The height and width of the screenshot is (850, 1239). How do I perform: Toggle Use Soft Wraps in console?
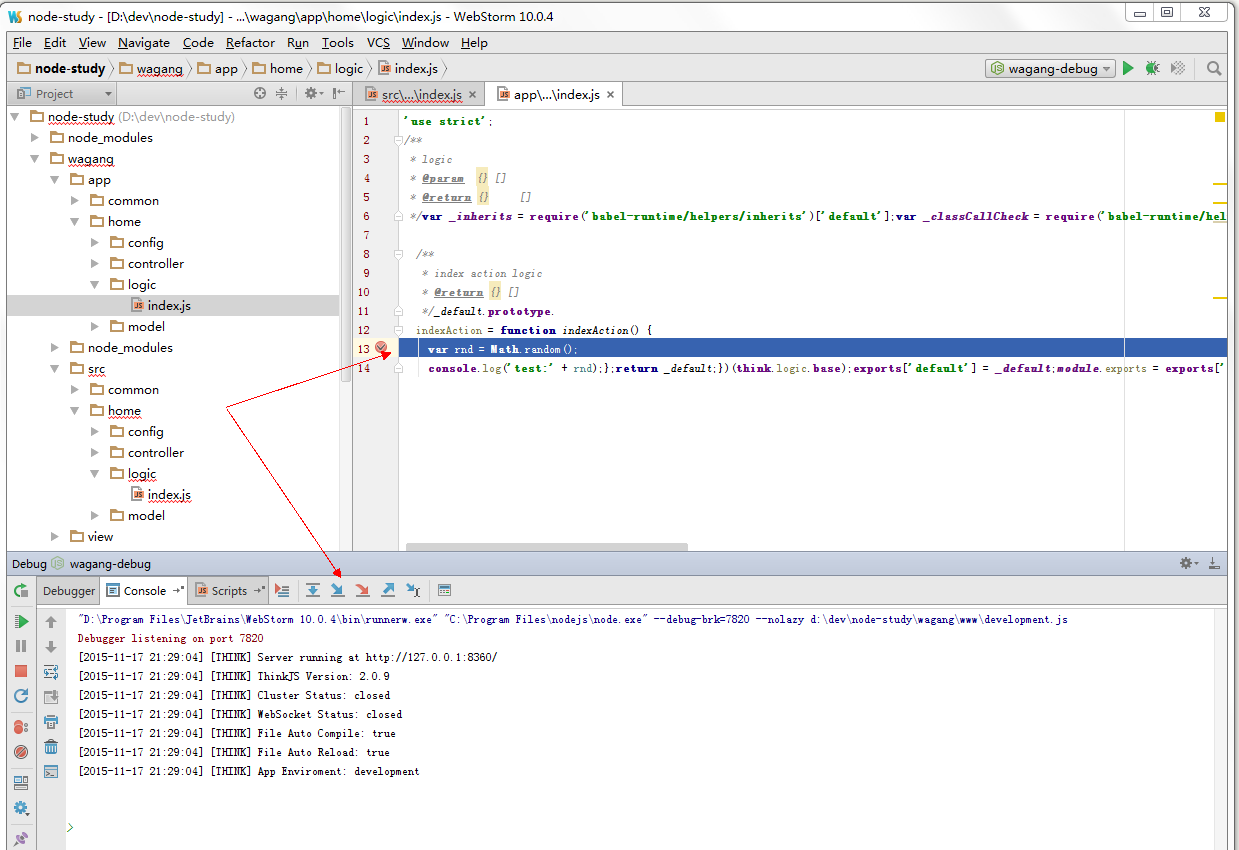click(x=51, y=671)
